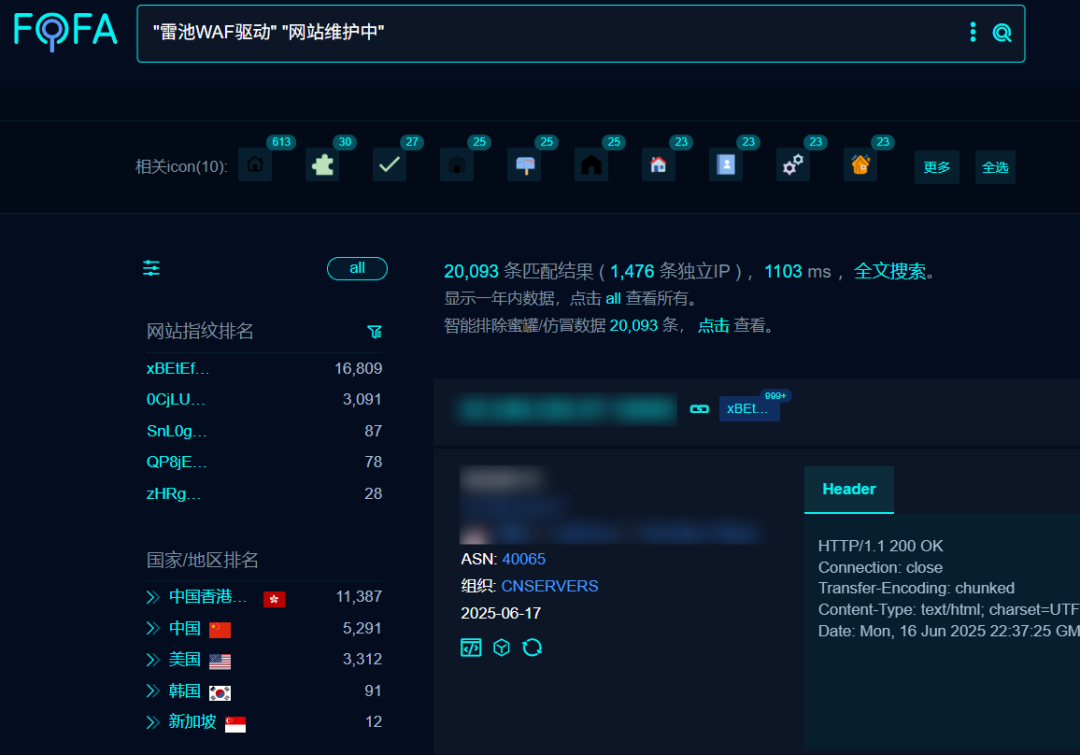Viewport: 1080px width, 755px height.
Task: Open the 全文搜索 full-text search link
Action: [890, 271]
